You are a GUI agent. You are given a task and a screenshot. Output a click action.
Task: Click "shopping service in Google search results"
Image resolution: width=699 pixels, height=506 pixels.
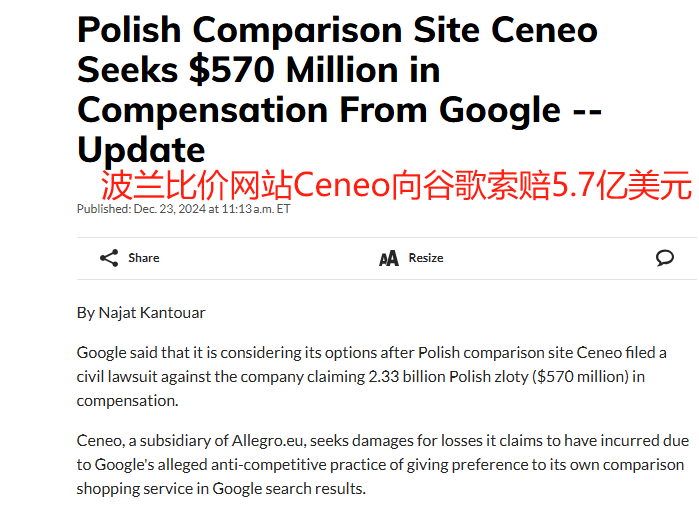pos(221,489)
